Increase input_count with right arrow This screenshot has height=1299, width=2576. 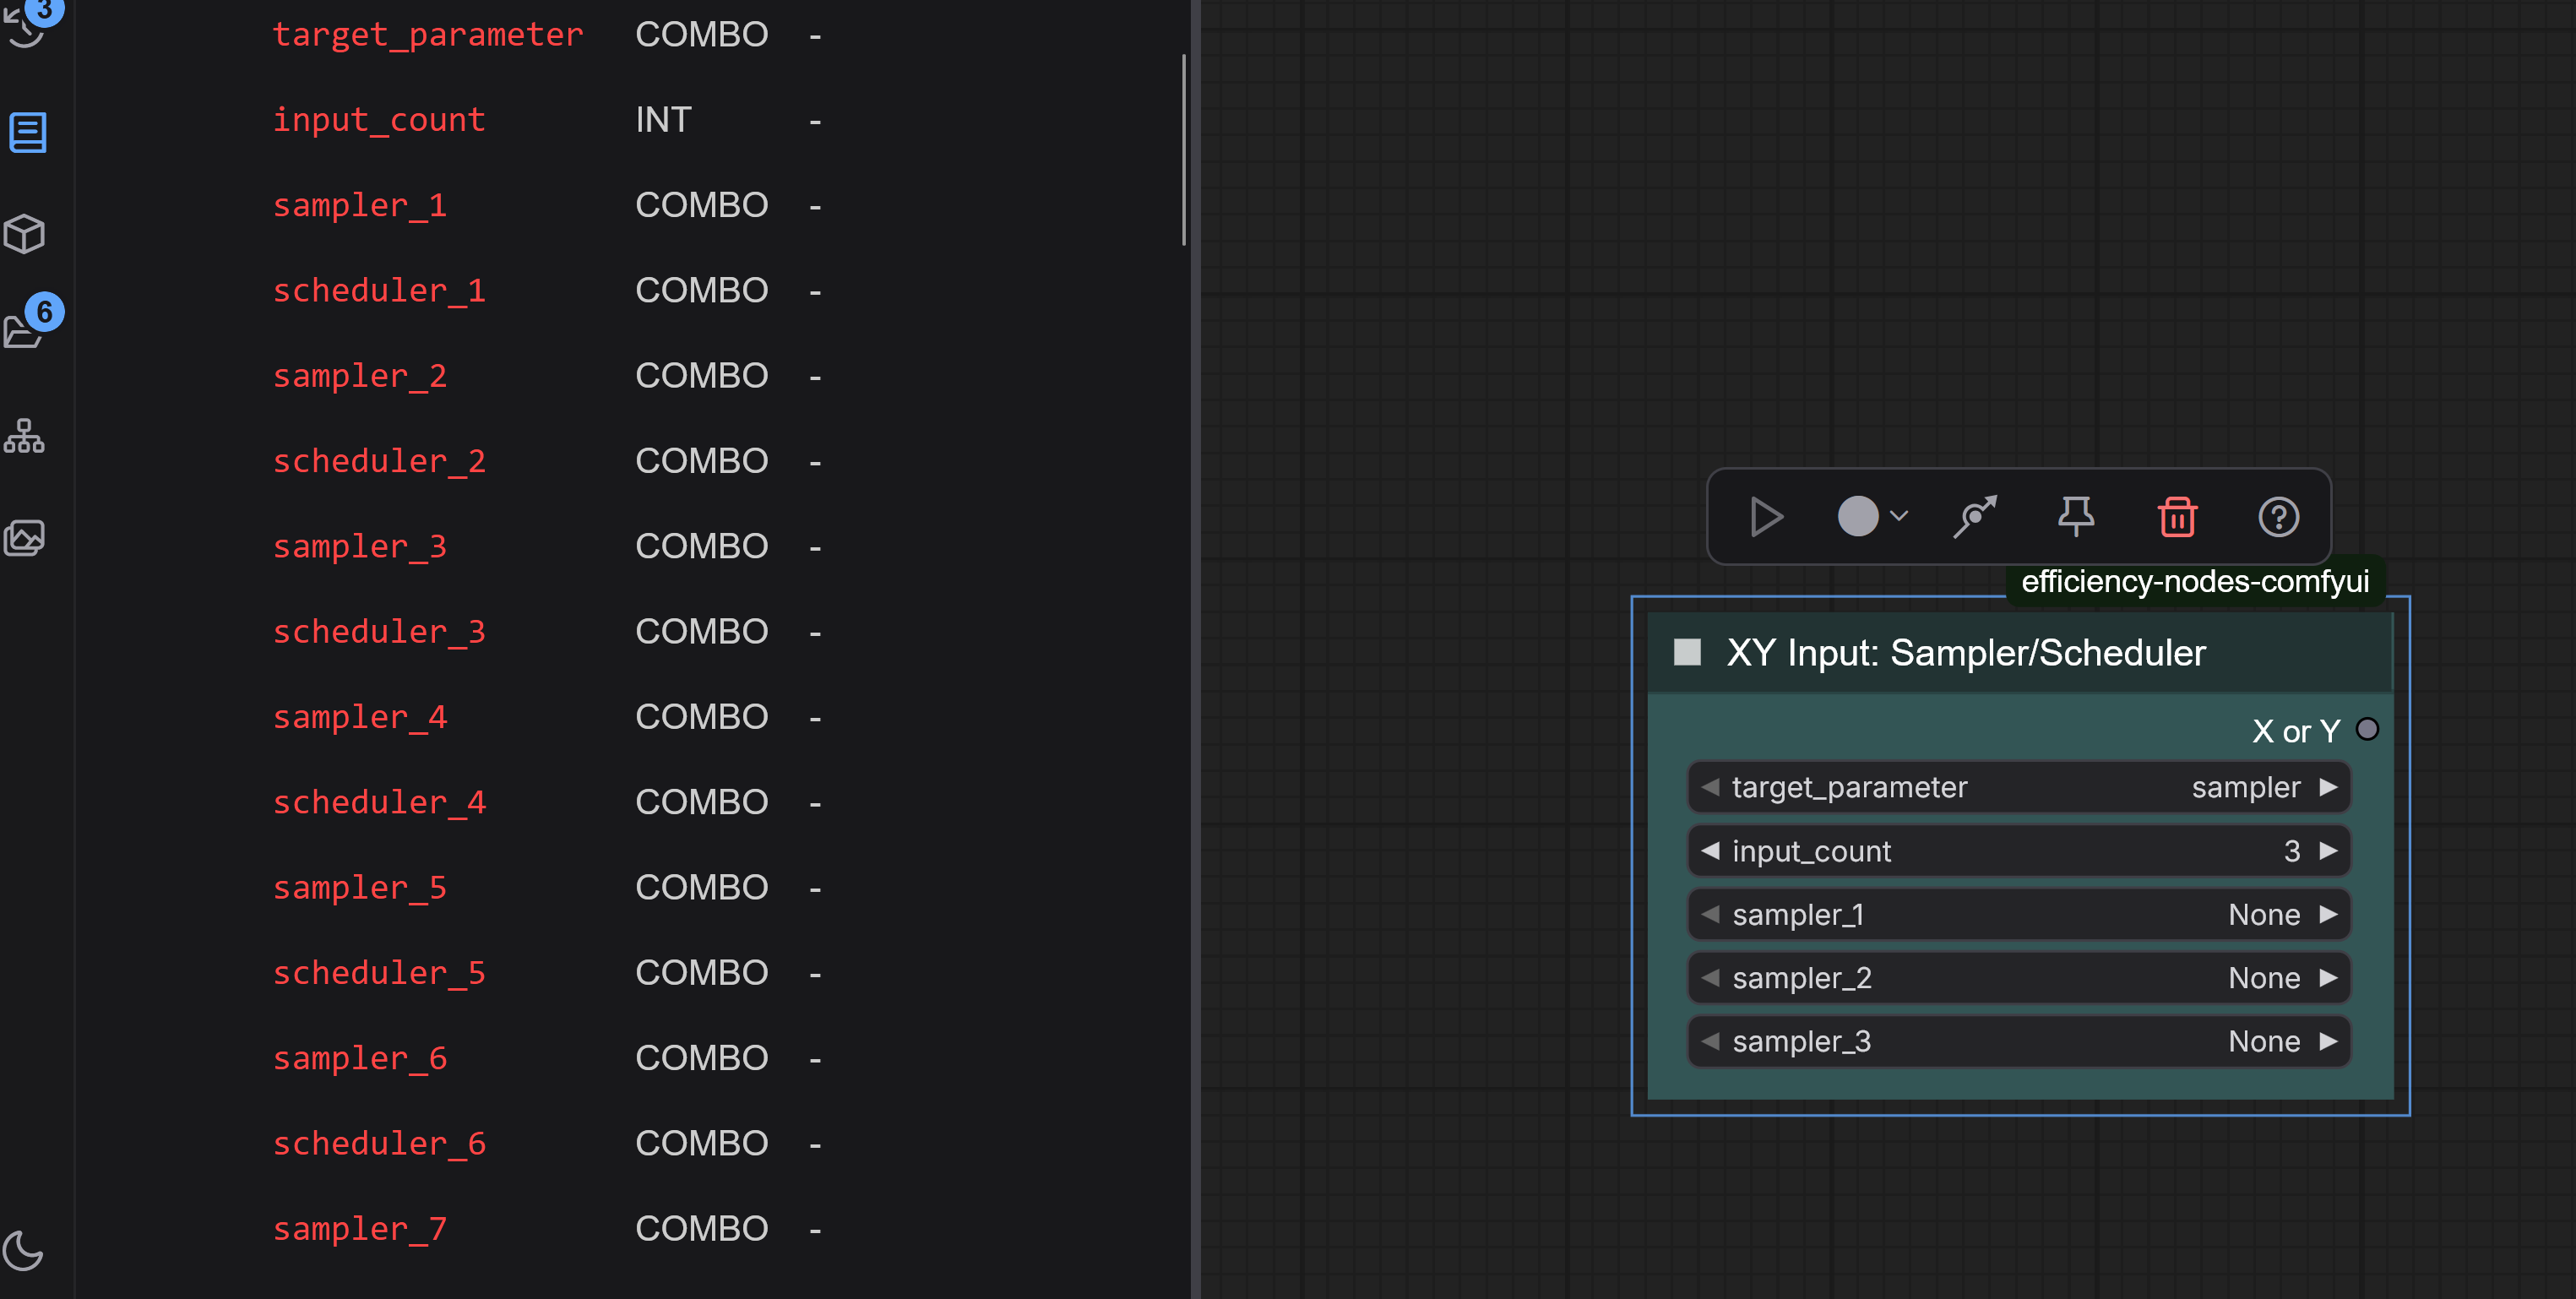2328,851
